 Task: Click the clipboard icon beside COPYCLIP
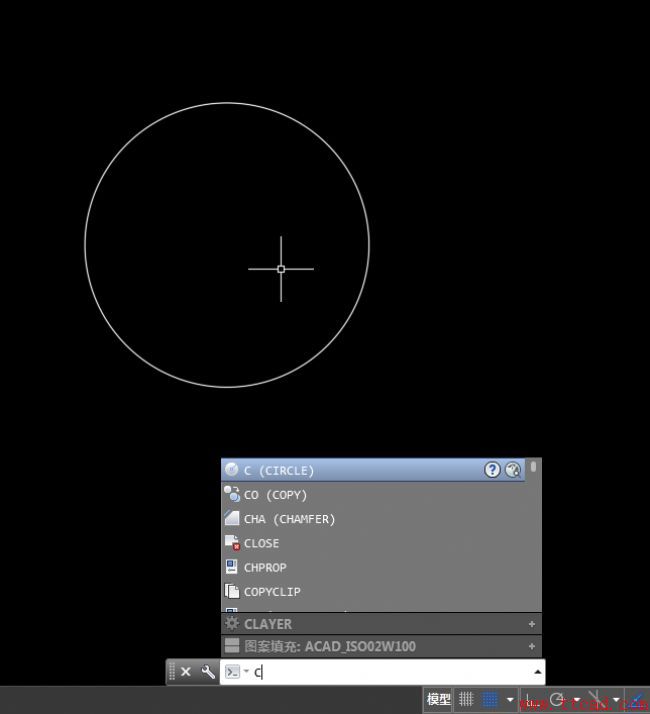[232, 591]
